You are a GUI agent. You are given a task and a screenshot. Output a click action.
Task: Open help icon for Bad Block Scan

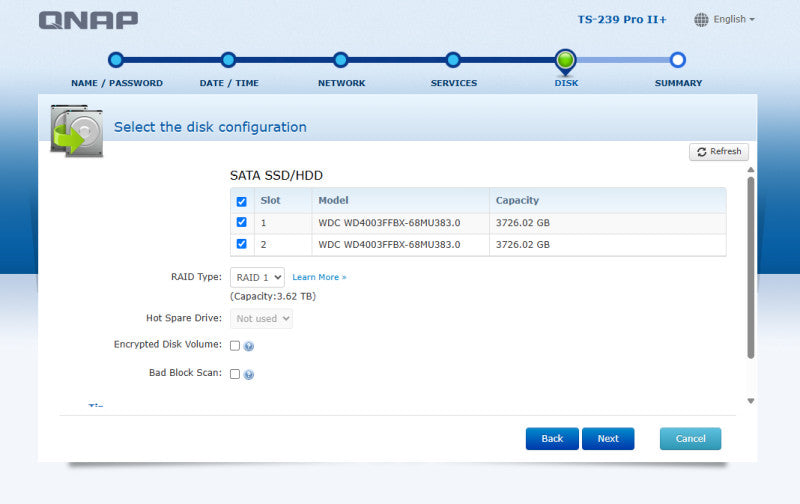coord(248,375)
